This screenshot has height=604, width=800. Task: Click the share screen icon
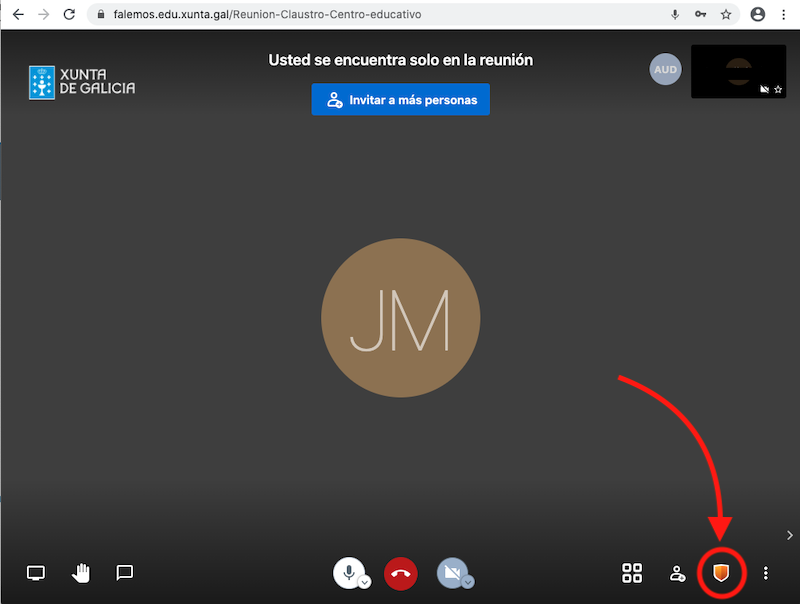[36, 573]
